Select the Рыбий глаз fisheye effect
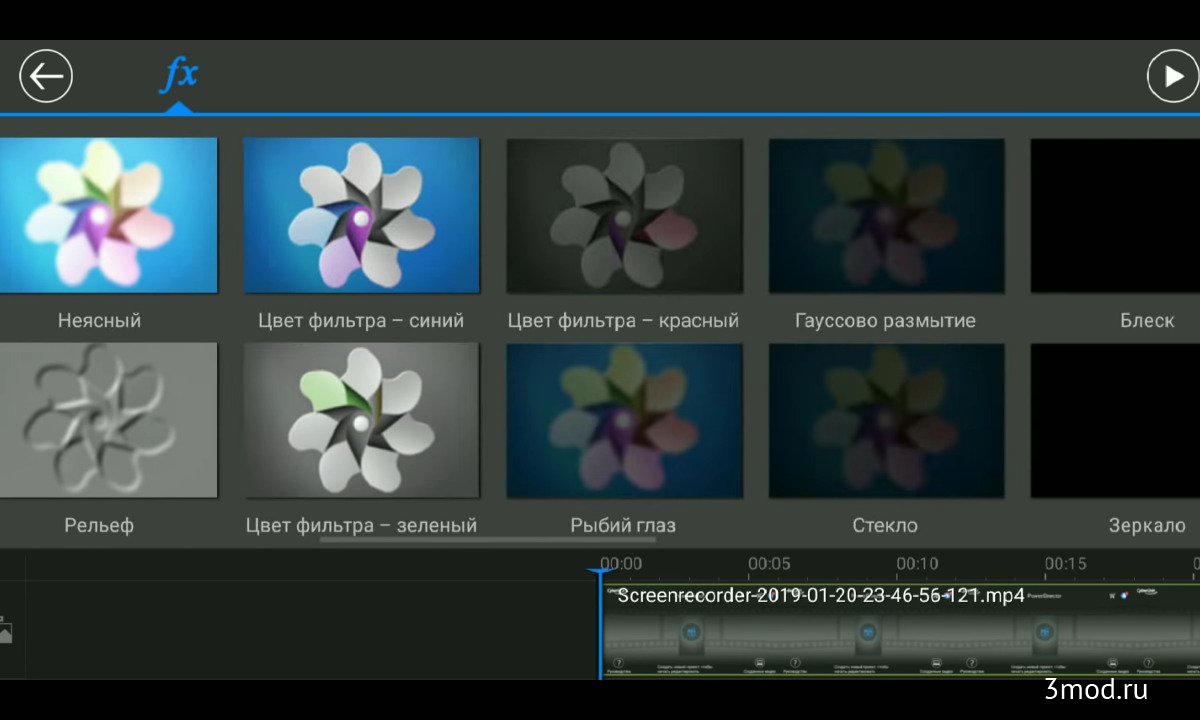1200x720 pixels. coord(624,420)
